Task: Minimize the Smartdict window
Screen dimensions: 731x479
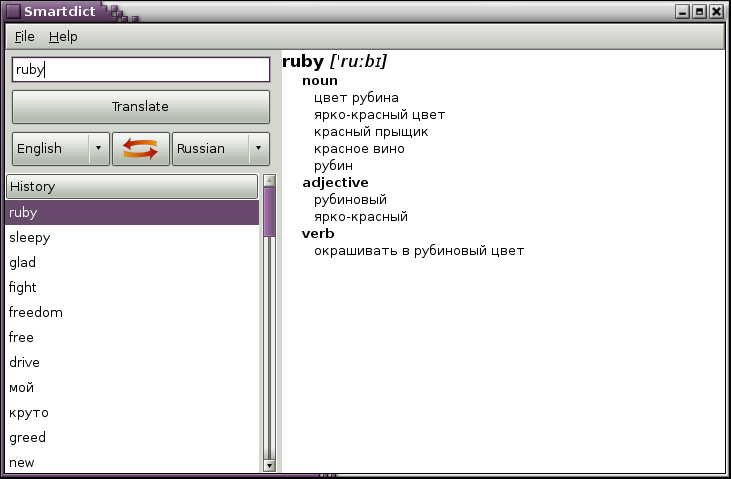Action: pos(683,11)
